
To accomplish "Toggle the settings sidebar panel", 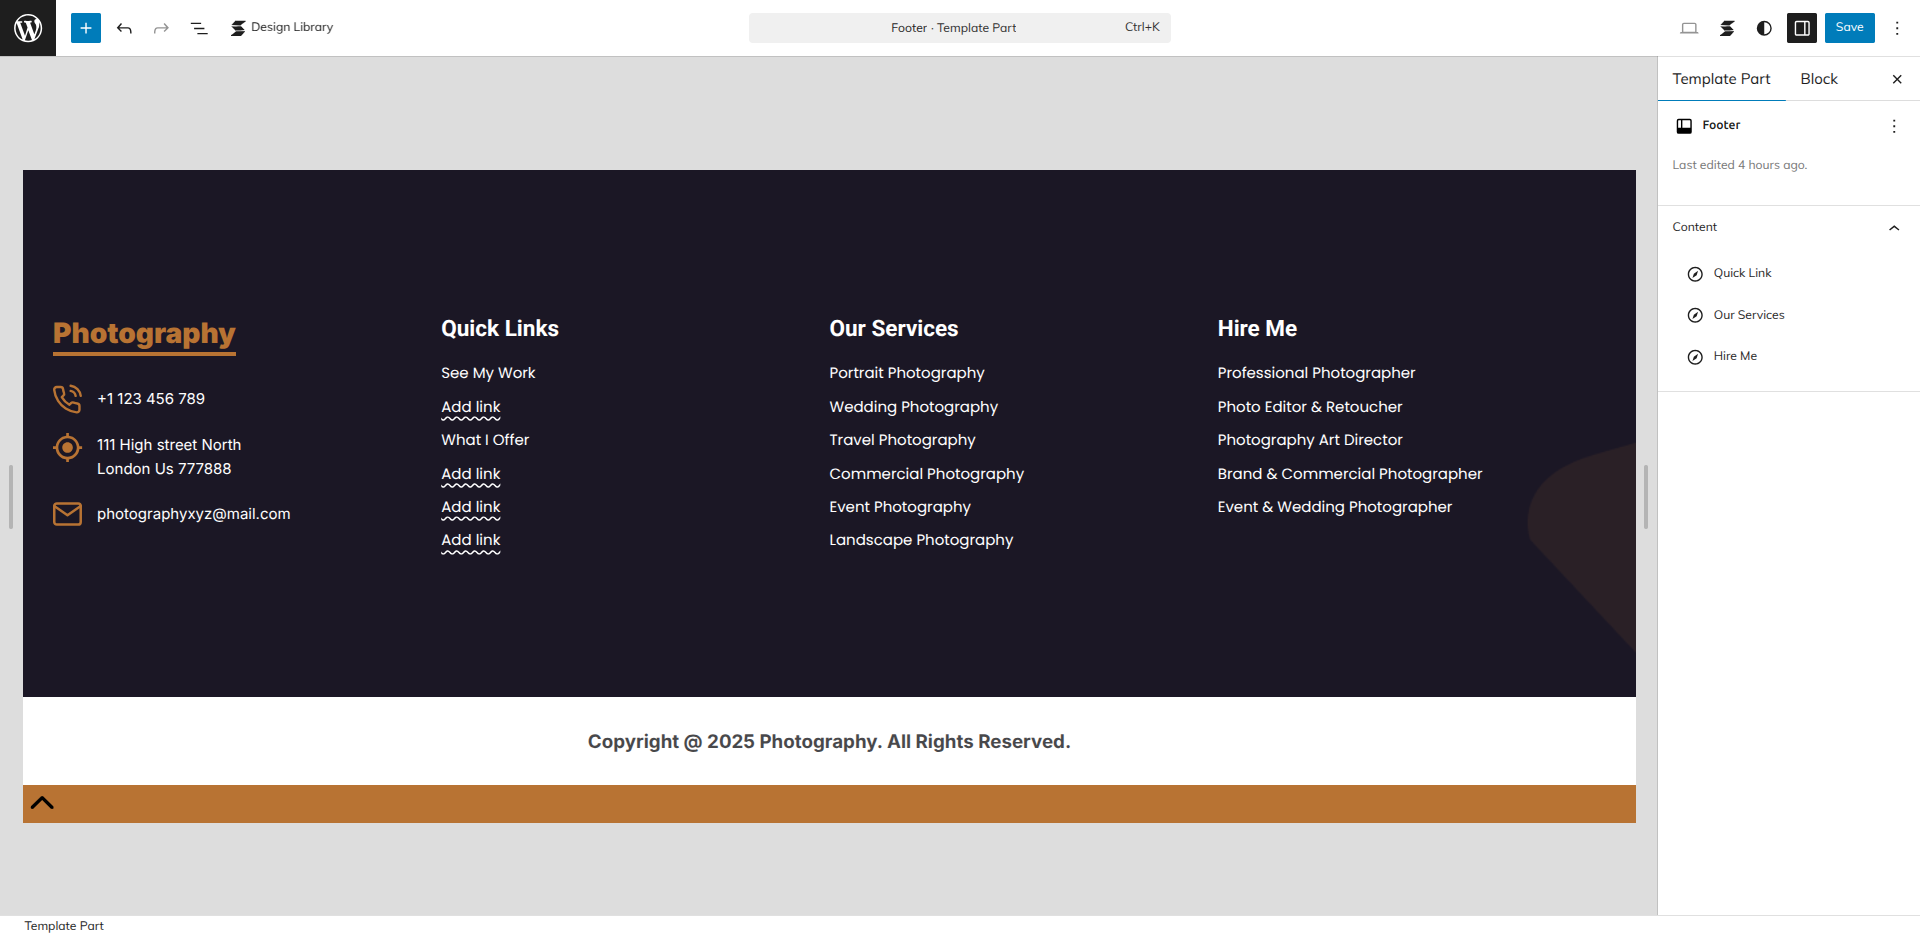I will [1802, 28].
